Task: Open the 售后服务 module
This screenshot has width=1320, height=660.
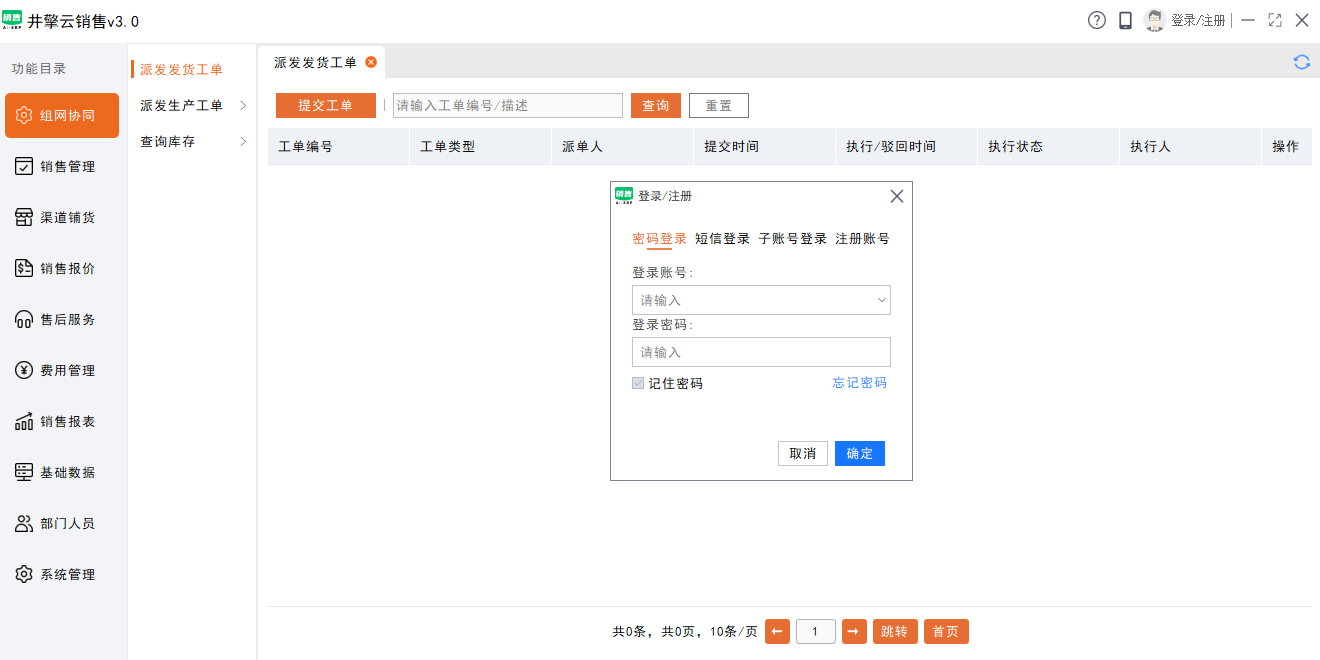Action: tap(61, 319)
